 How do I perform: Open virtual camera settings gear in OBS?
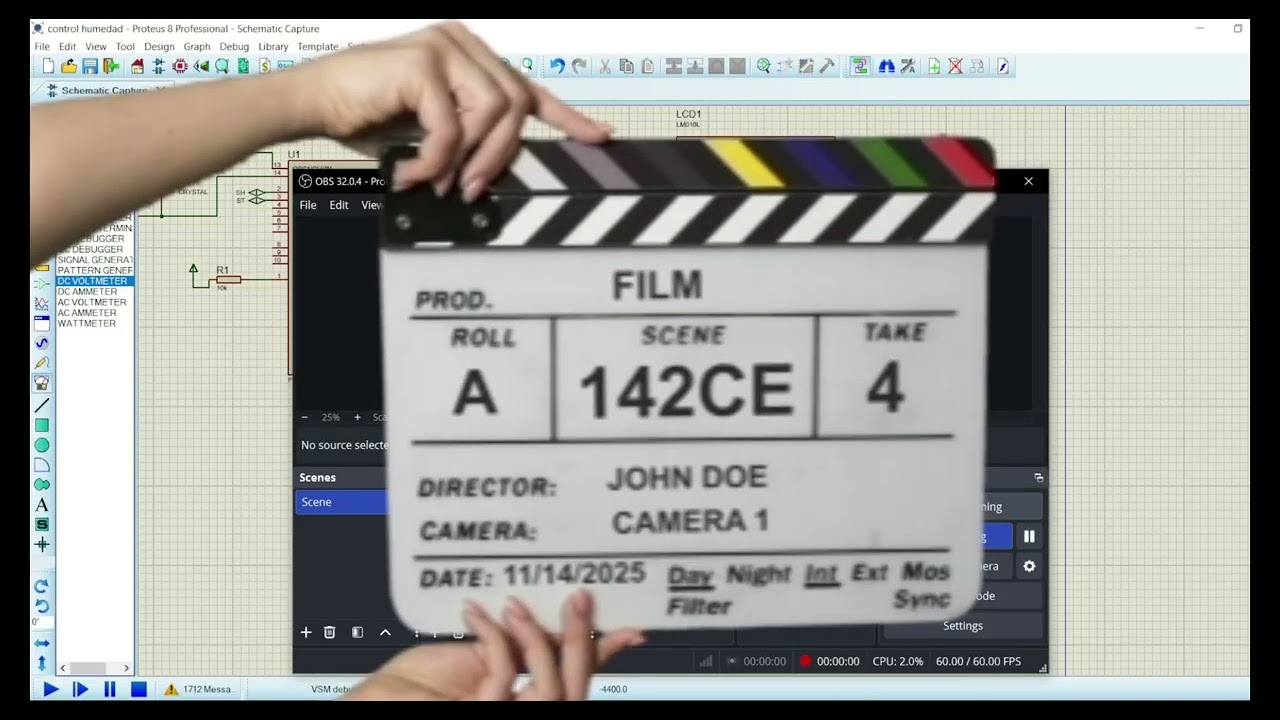(1029, 566)
